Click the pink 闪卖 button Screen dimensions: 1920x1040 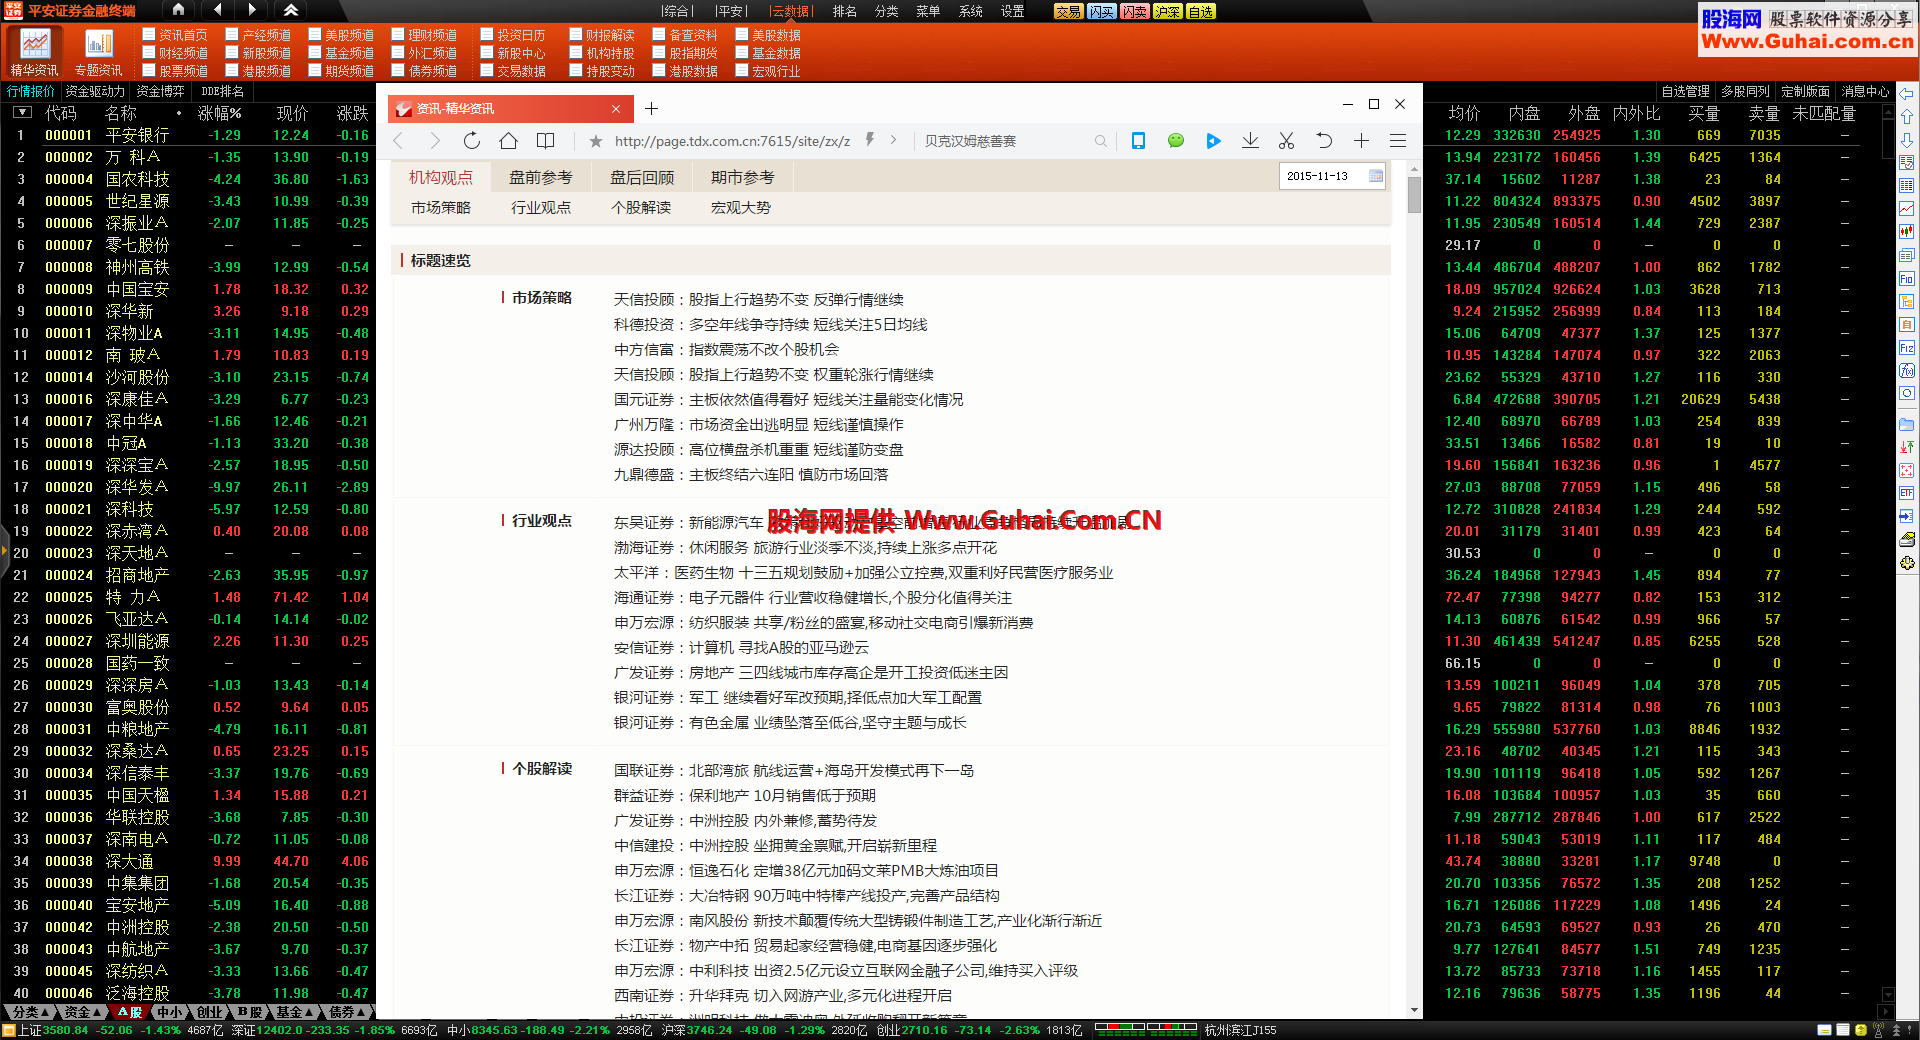click(1134, 11)
